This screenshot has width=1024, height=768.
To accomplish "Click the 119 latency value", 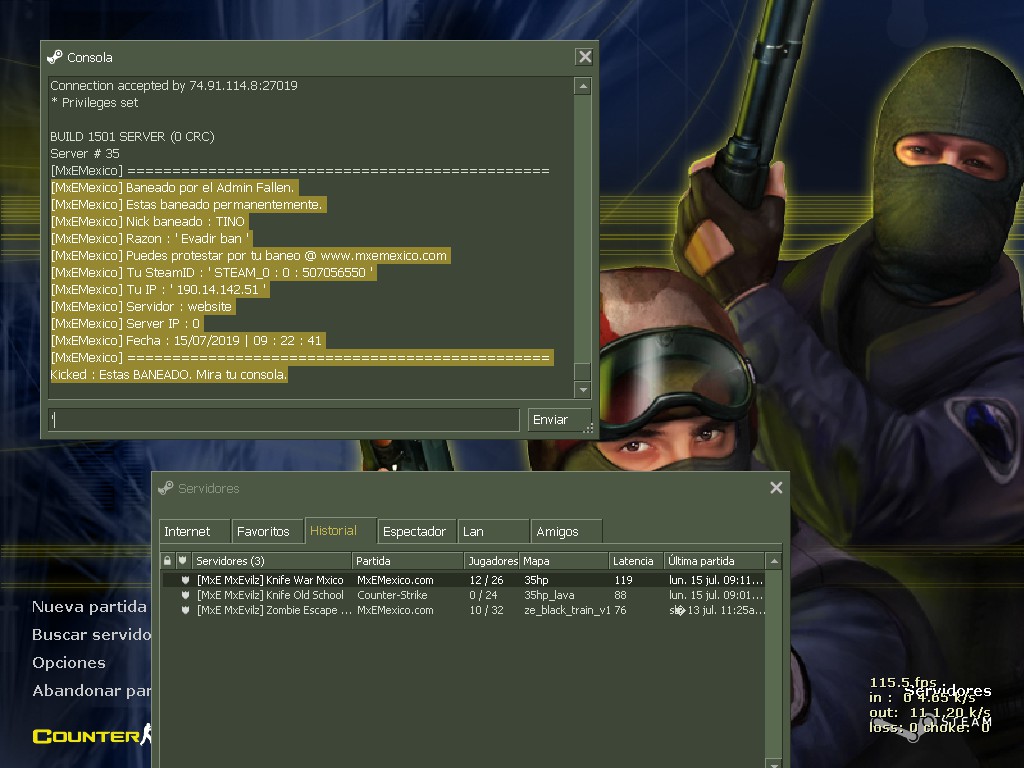I will tap(624, 580).
